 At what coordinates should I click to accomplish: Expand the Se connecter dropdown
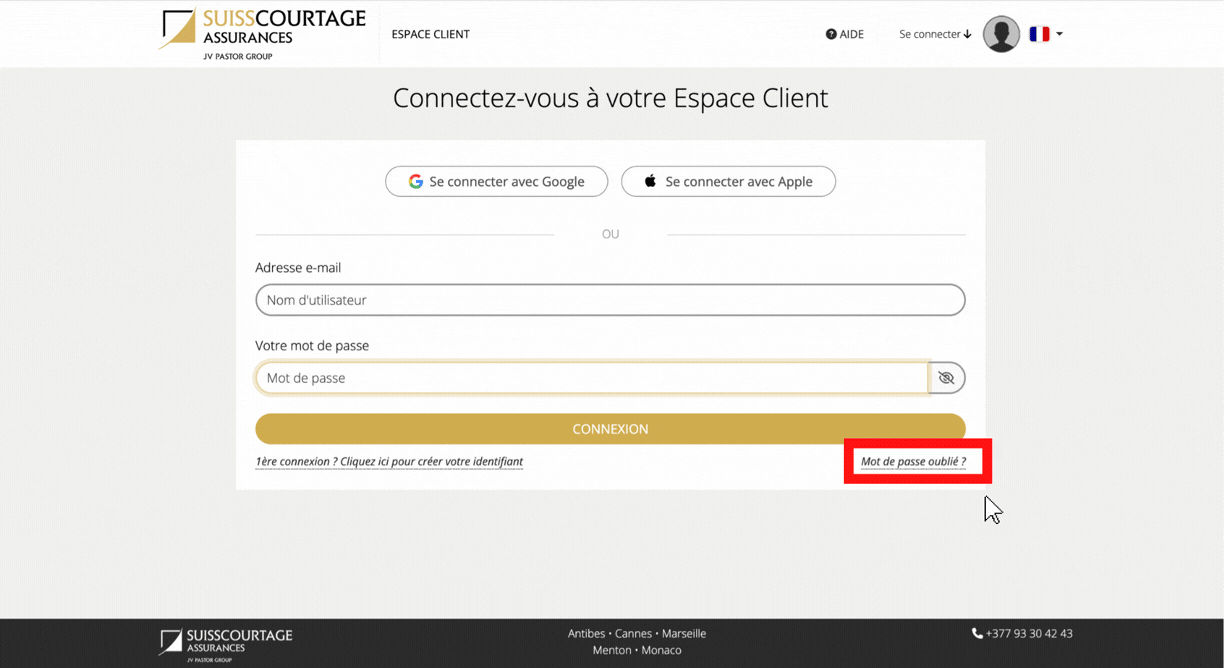(934, 34)
